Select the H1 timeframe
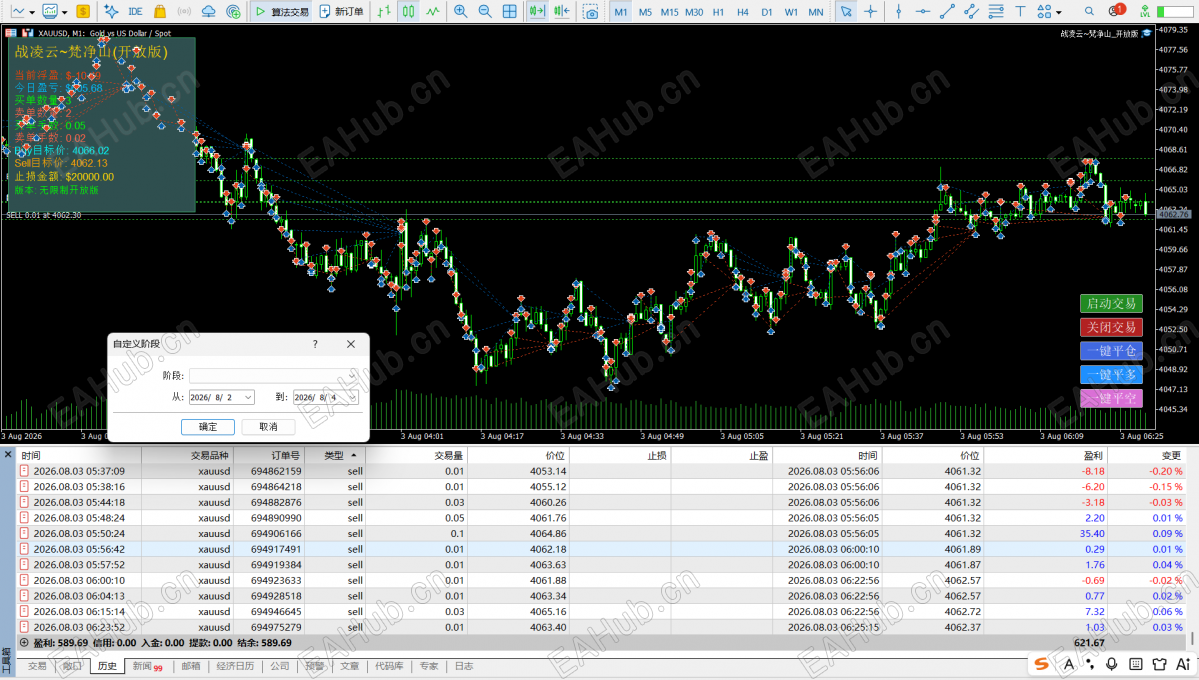The image size is (1199, 680). click(718, 11)
